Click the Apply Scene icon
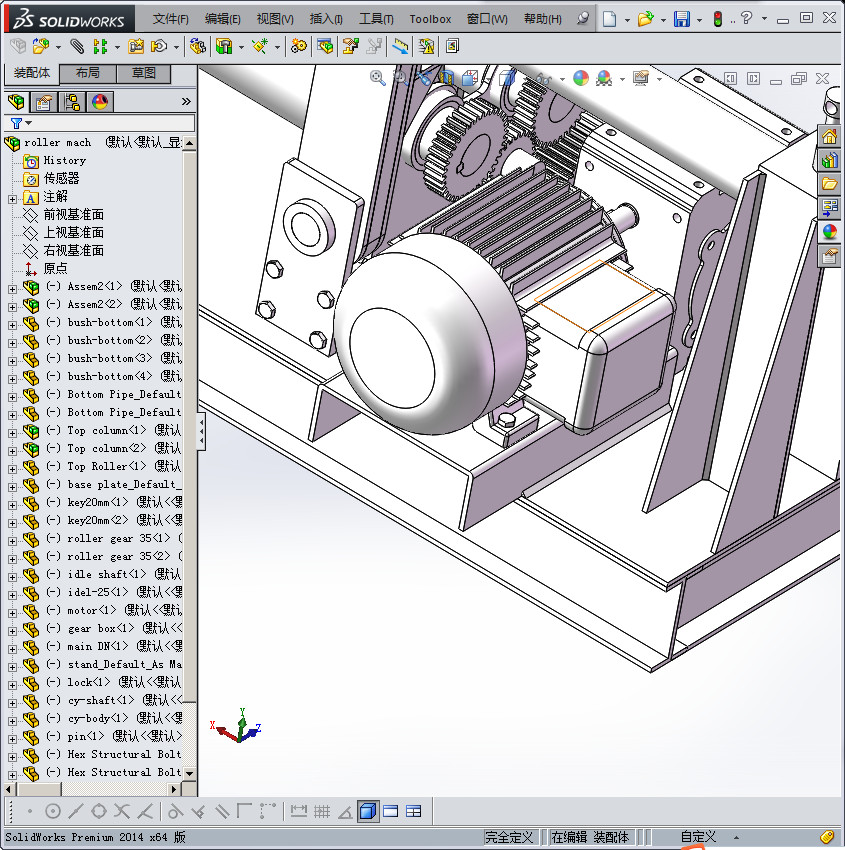Image resolution: width=845 pixels, height=850 pixels. pos(604,79)
